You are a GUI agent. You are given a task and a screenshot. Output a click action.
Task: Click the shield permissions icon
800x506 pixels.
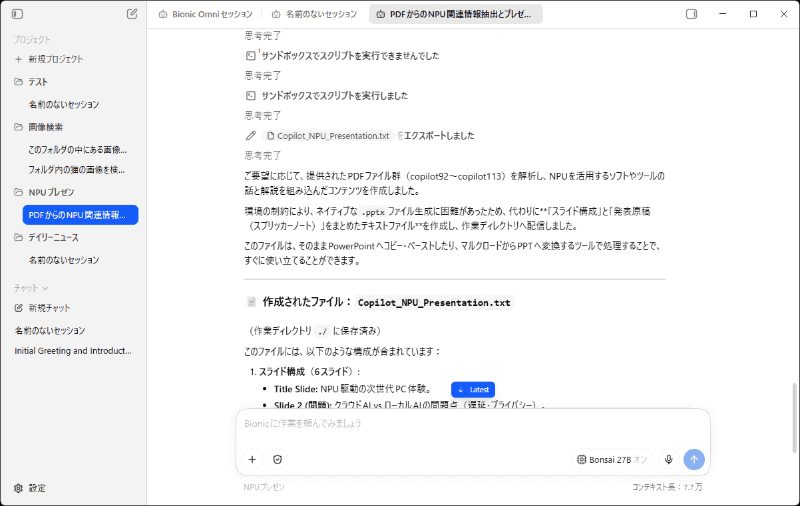(278, 460)
